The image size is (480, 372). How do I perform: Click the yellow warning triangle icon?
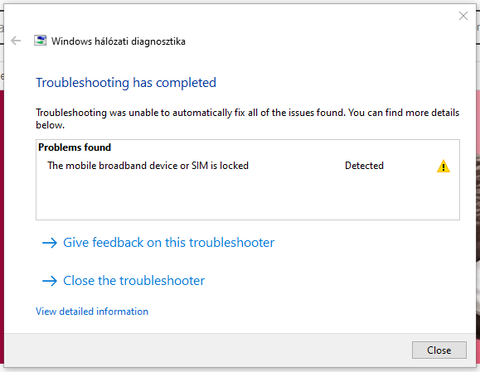443,166
